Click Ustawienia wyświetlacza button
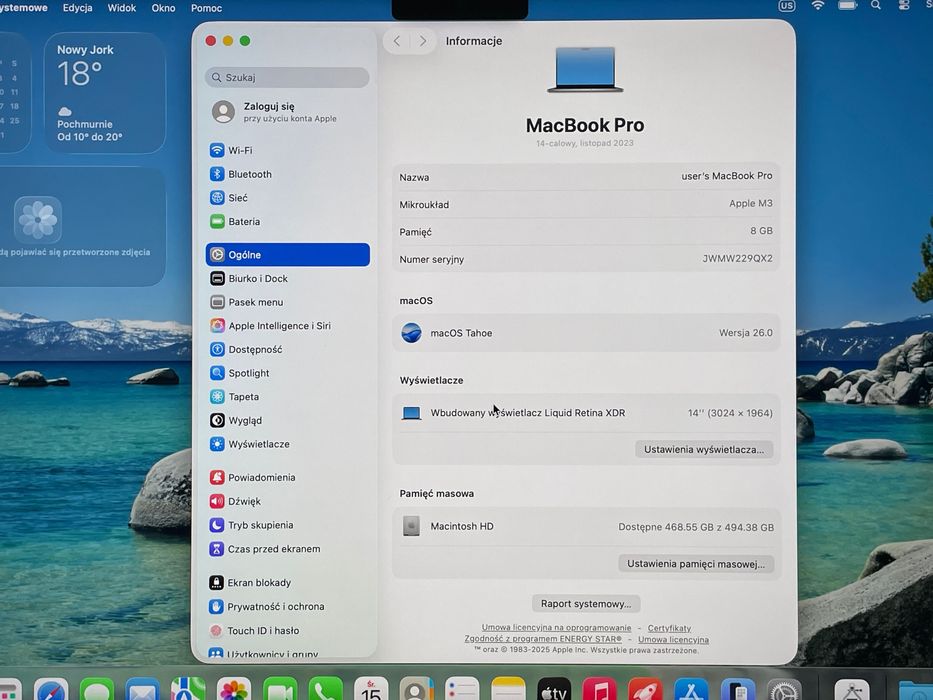This screenshot has width=933, height=700. click(x=704, y=449)
